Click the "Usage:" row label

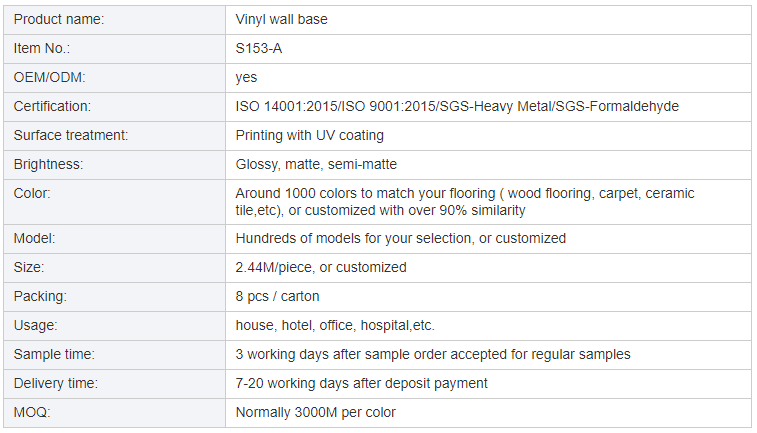pyautogui.click(x=36, y=325)
